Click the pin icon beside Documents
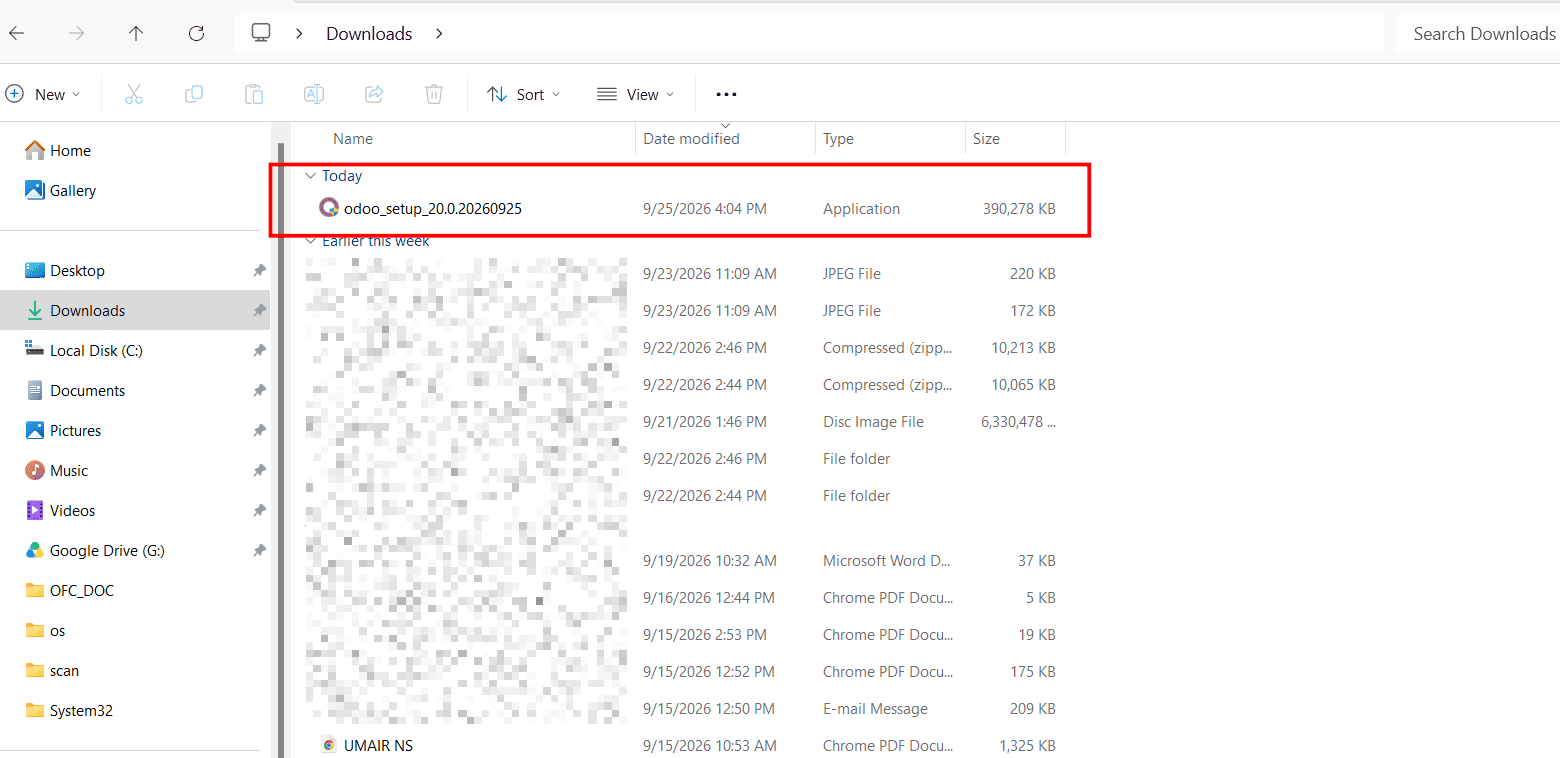 [x=259, y=390]
